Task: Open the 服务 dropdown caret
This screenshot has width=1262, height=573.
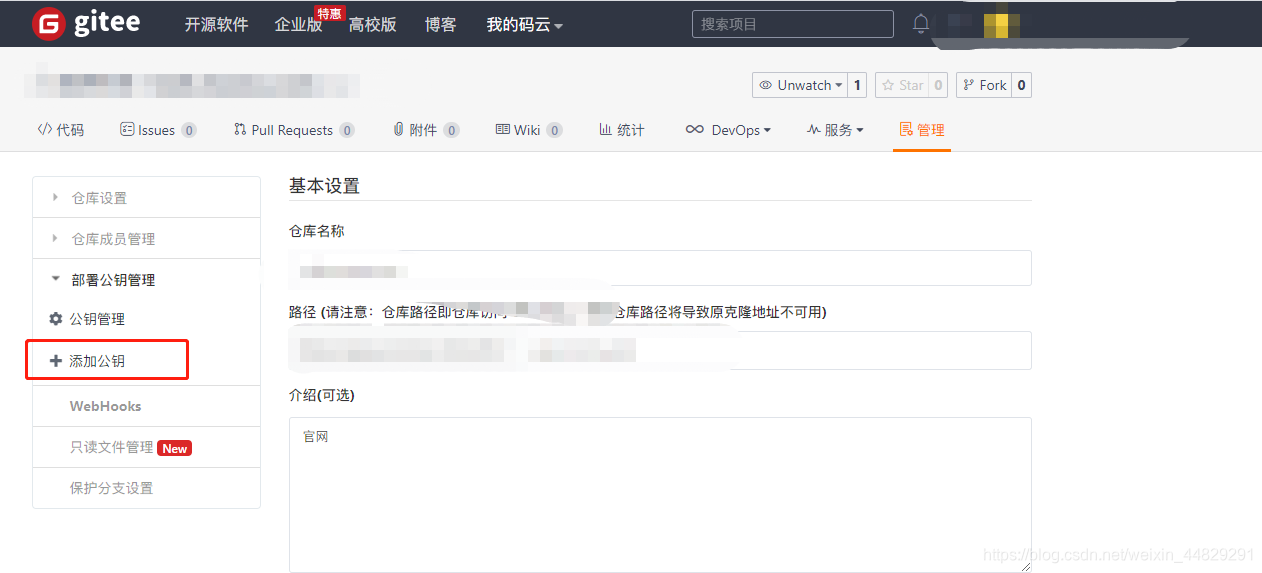Action: pos(860,131)
